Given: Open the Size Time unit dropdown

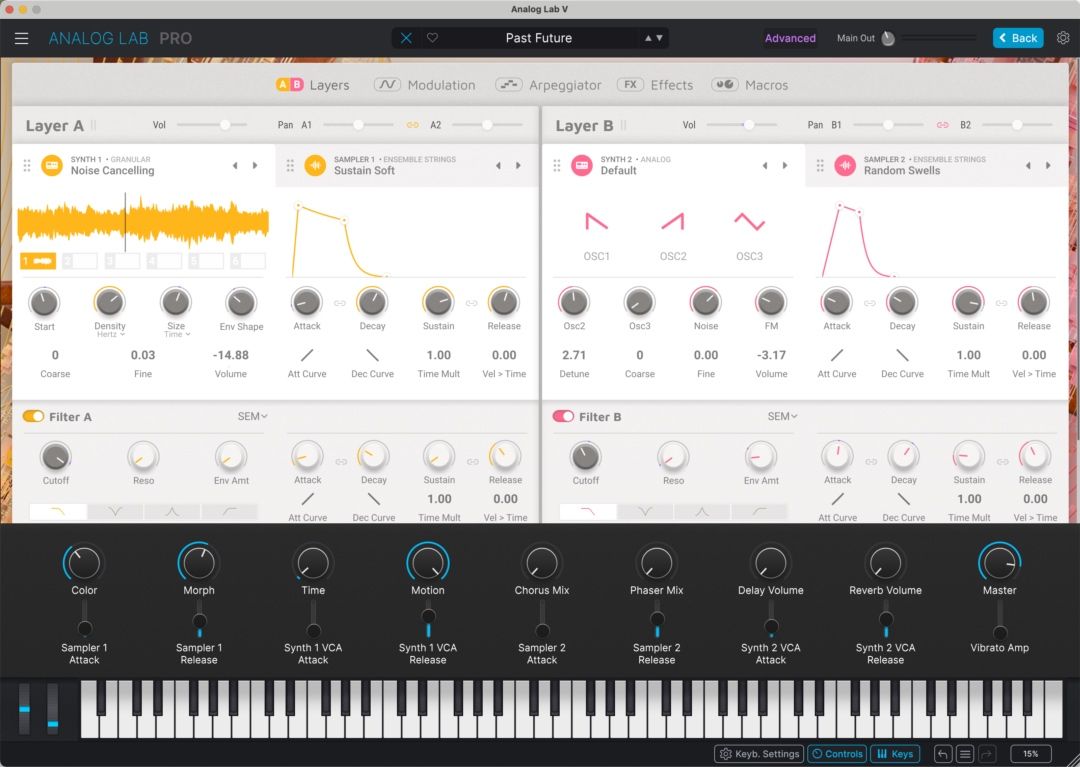Looking at the screenshot, I should tap(176, 335).
